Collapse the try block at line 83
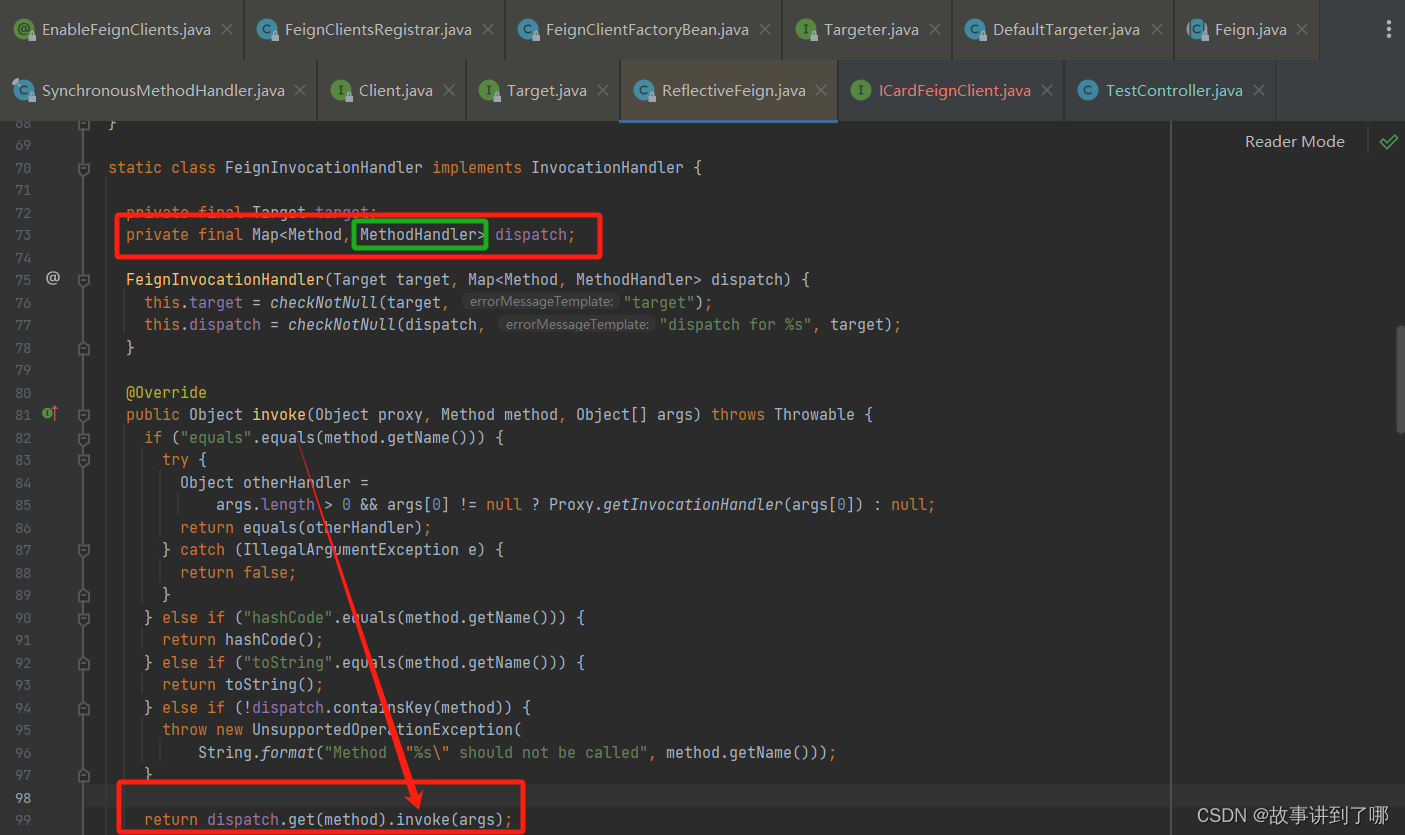 tap(84, 460)
